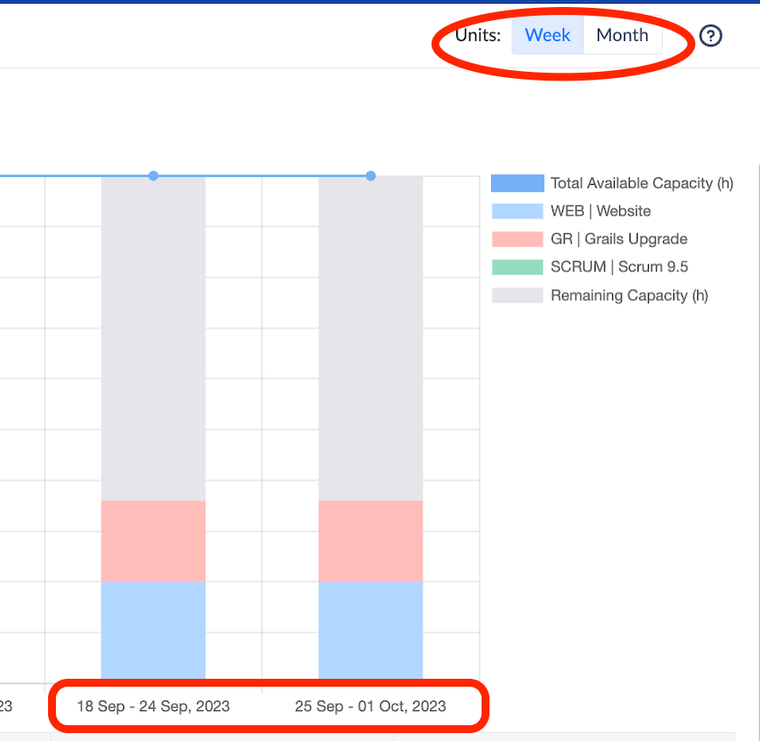Click '18 Sep - 24 Sep, 2023' axis label

(153, 706)
